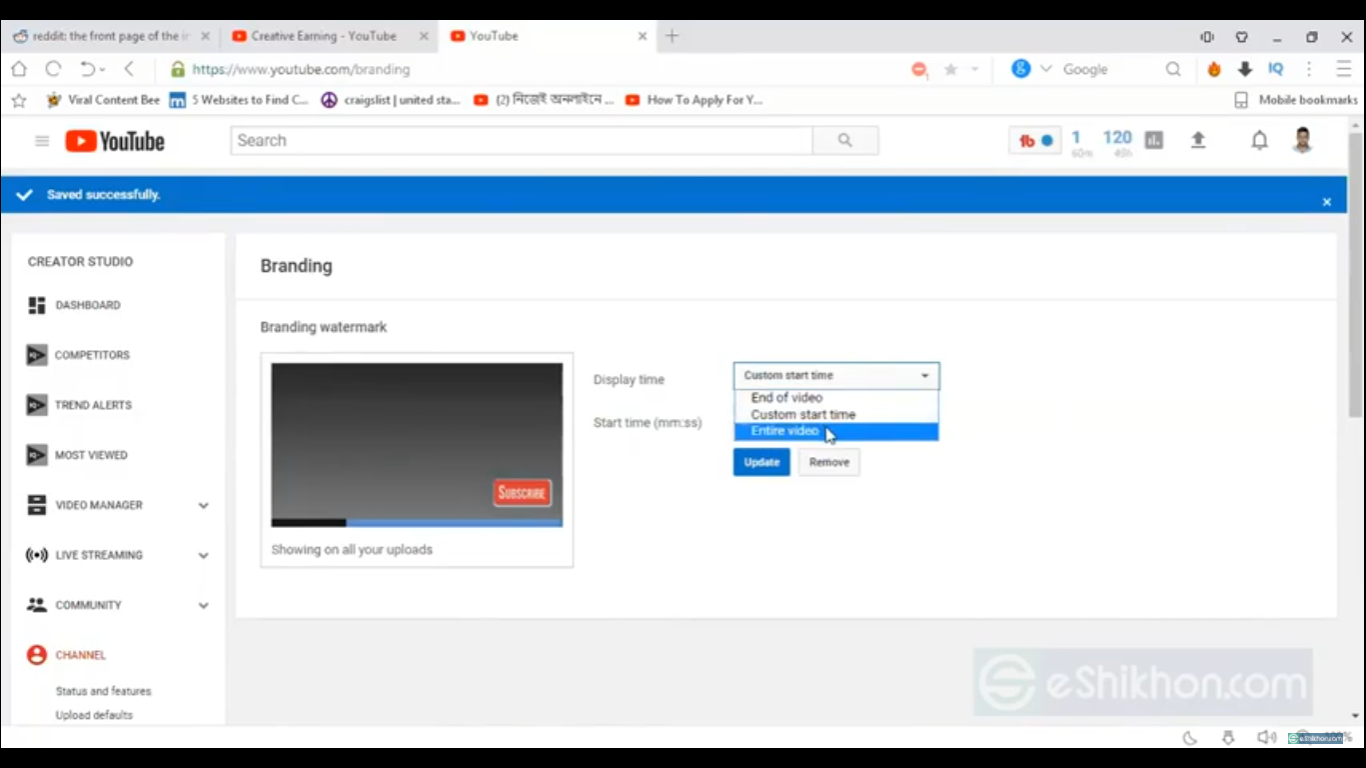Open the analytics stats icon in the header
This screenshot has height=768, width=1366.
1152,140
